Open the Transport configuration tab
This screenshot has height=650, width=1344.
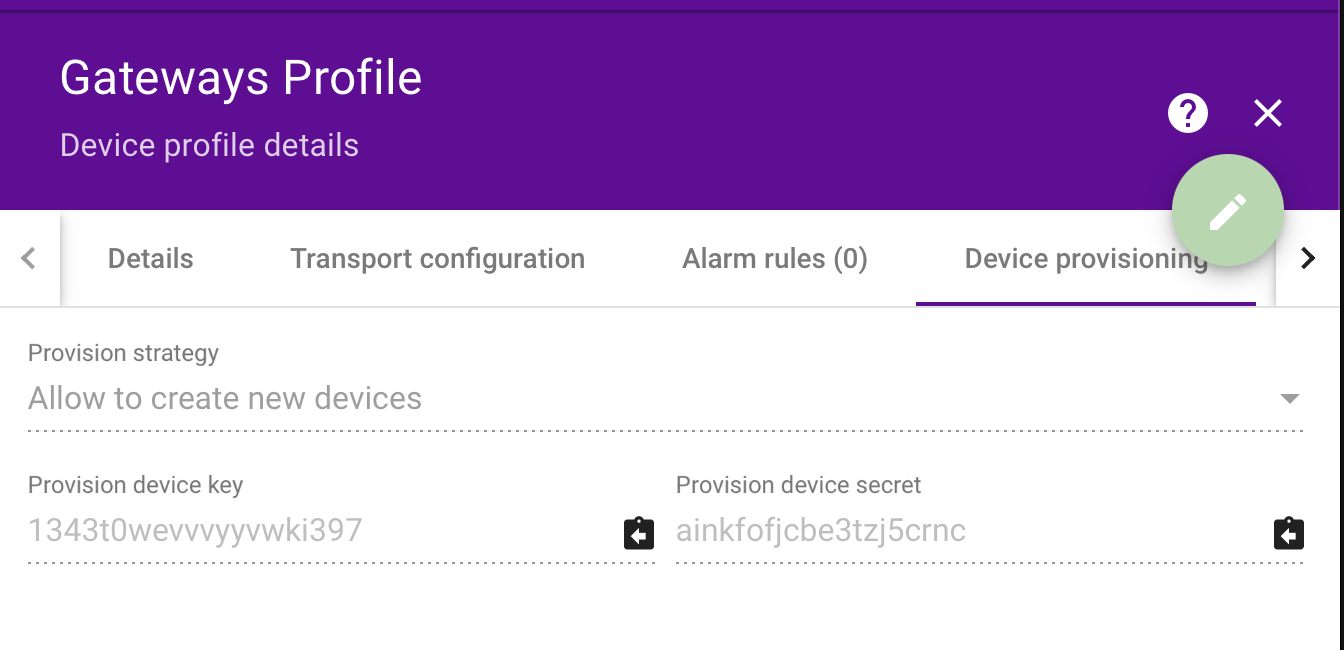click(x=437, y=258)
